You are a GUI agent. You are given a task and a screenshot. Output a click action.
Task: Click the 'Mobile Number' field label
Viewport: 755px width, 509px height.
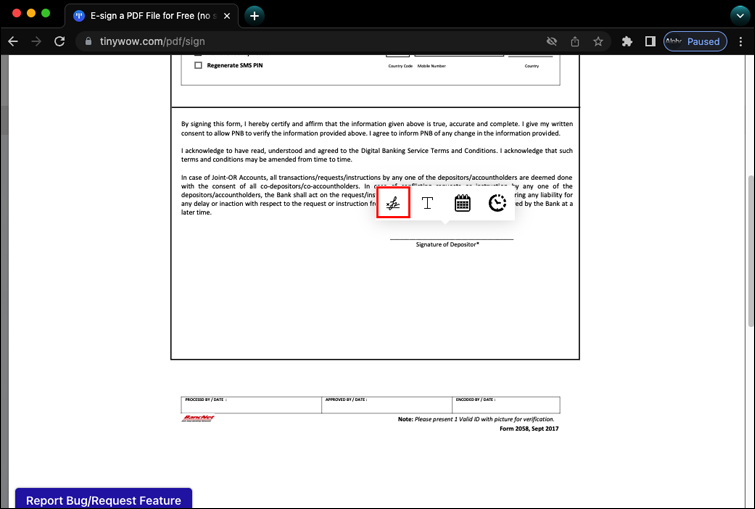(431, 66)
